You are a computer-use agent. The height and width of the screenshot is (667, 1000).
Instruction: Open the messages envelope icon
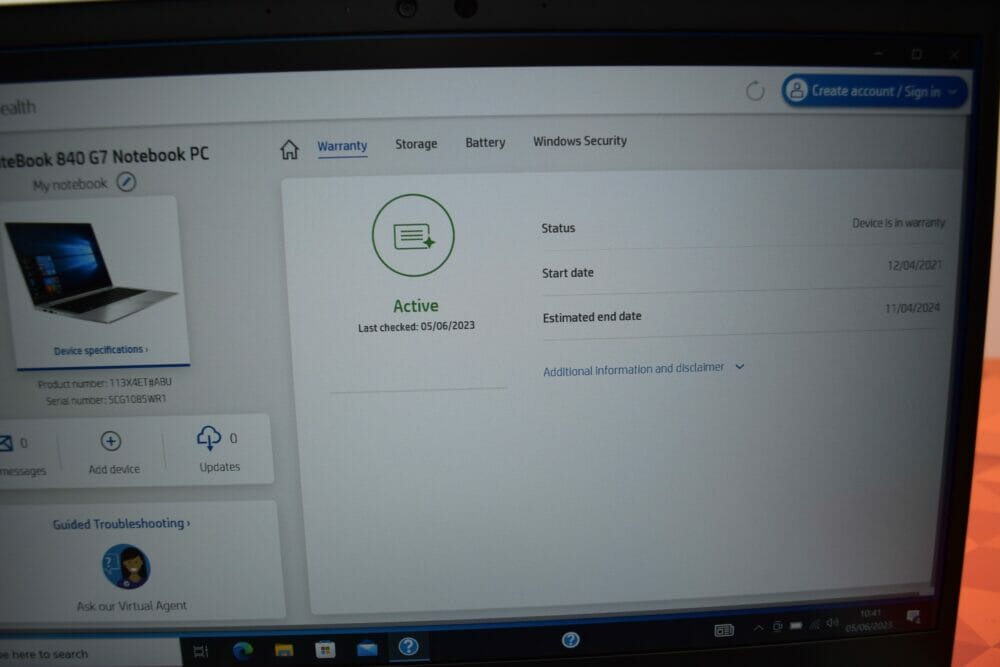(6, 443)
